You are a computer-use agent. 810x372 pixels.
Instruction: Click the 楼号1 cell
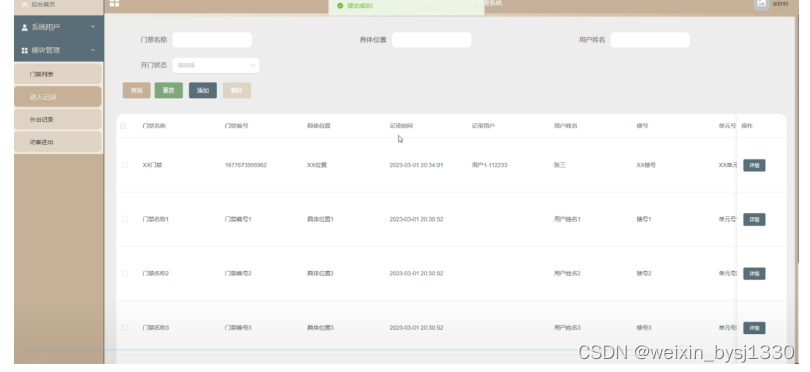click(644, 219)
